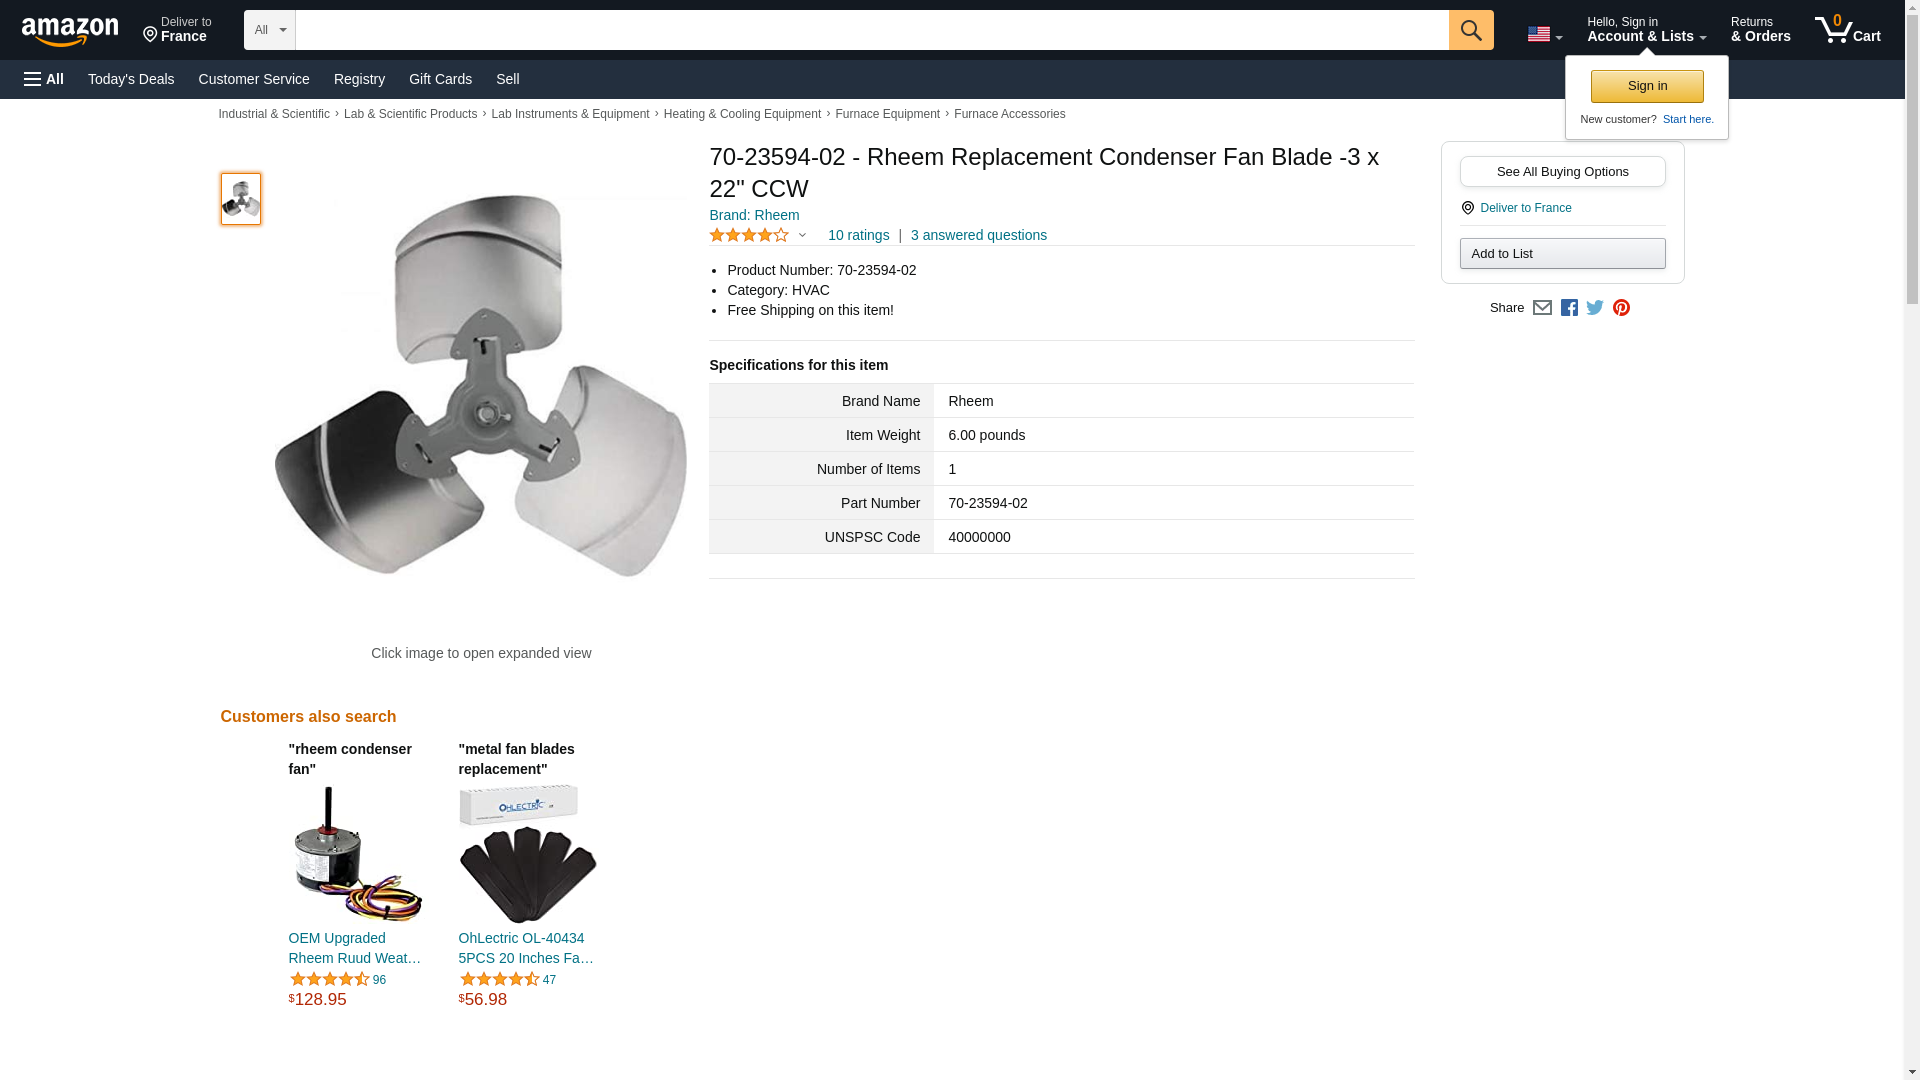The height and width of the screenshot is (1080, 1920).
Task: Share product on Facebook icon
Action: pyautogui.click(x=1569, y=308)
